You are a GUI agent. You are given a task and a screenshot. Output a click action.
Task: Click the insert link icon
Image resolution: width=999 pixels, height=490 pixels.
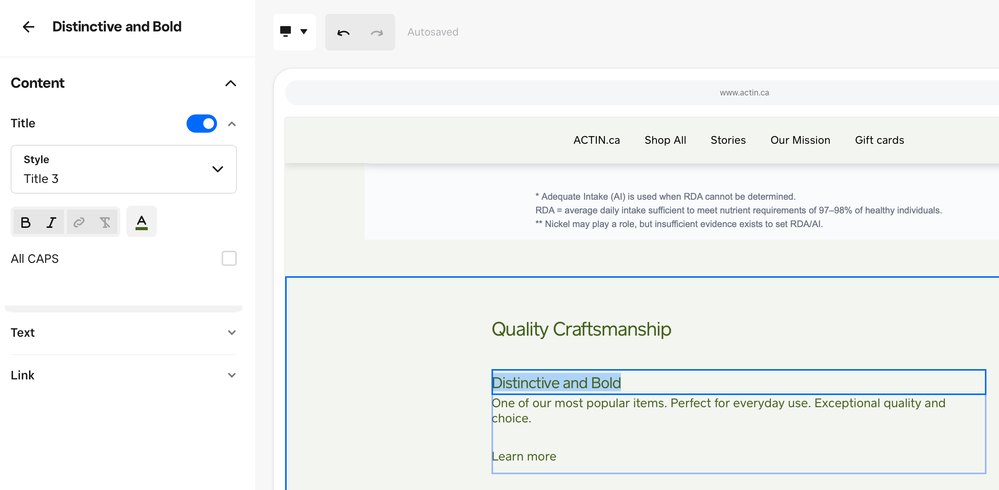(x=79, y=222)
